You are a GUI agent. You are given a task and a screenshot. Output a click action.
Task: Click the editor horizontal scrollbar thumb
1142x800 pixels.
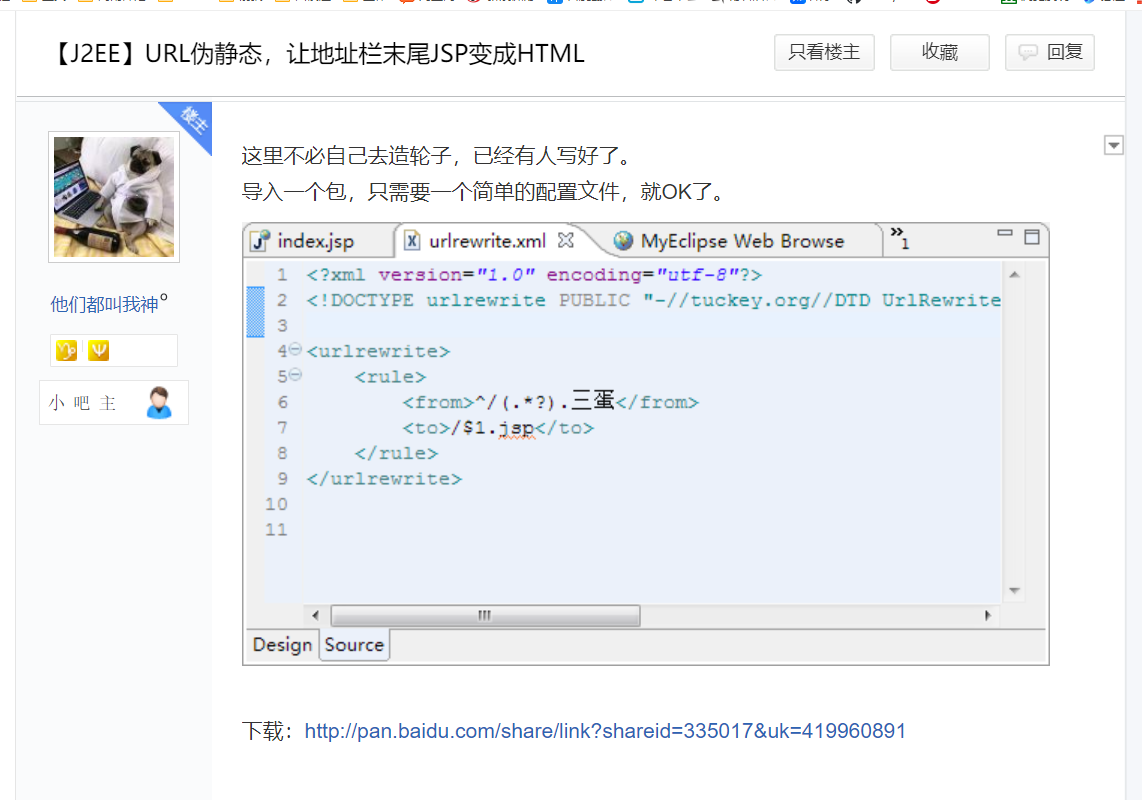click(x=485, y=616)
